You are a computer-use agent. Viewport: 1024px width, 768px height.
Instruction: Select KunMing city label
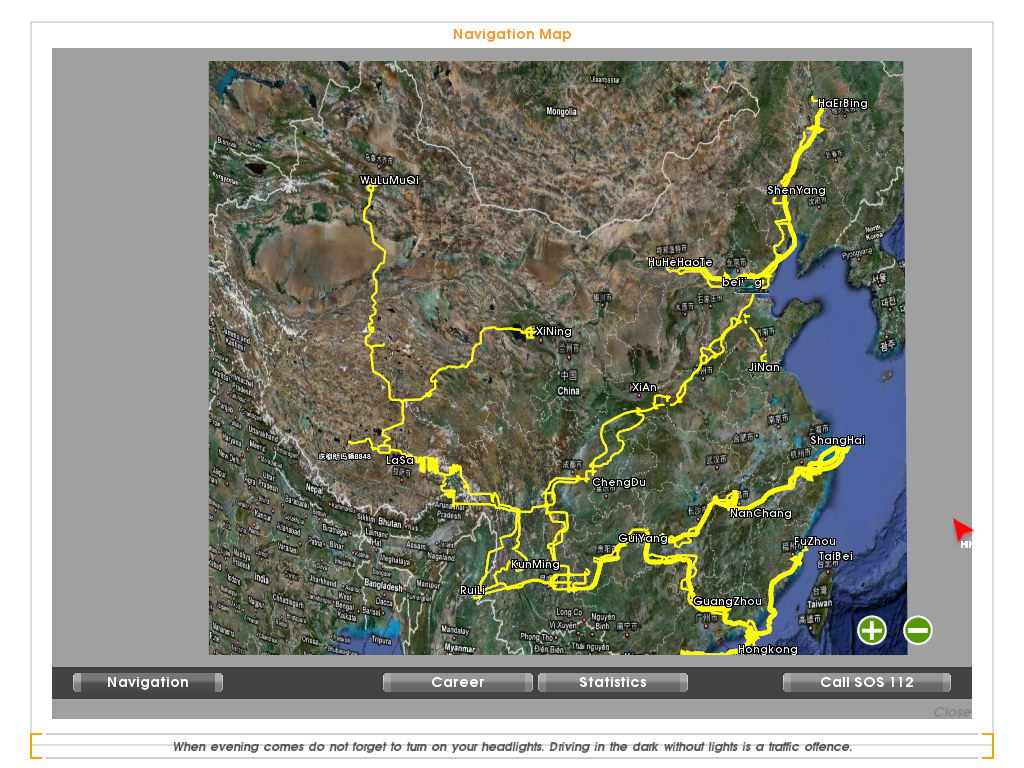tap(535, 564)
